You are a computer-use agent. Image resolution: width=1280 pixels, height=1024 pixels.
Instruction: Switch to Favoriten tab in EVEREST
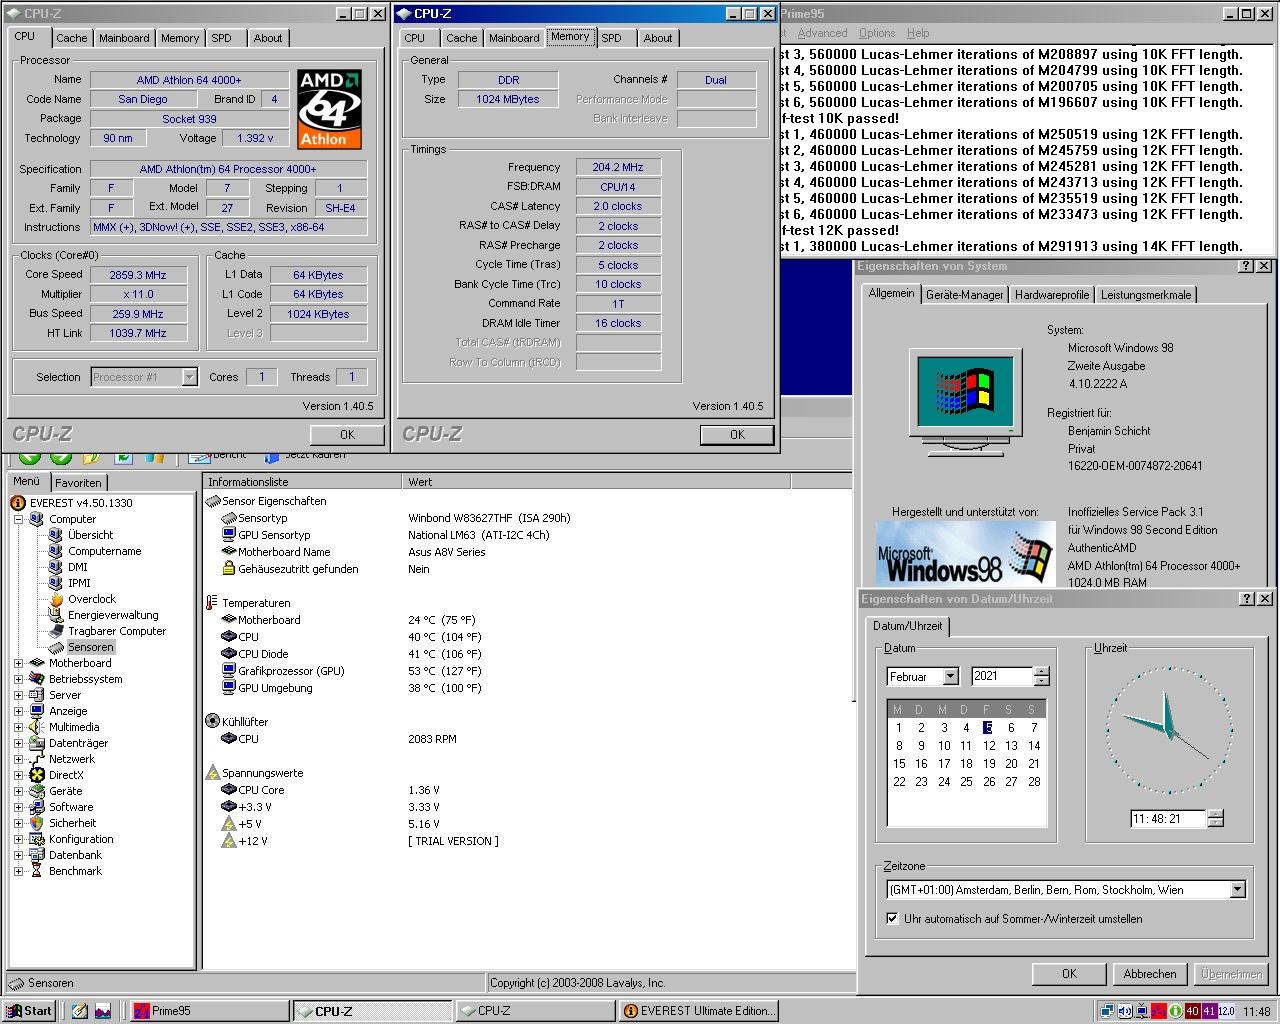tap(78, 482)
